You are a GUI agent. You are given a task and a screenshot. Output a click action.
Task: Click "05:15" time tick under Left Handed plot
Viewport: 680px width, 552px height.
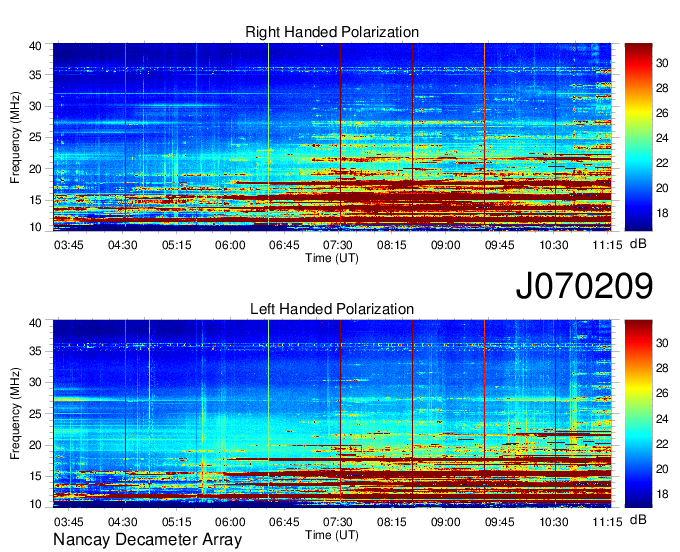click(177, 522)
